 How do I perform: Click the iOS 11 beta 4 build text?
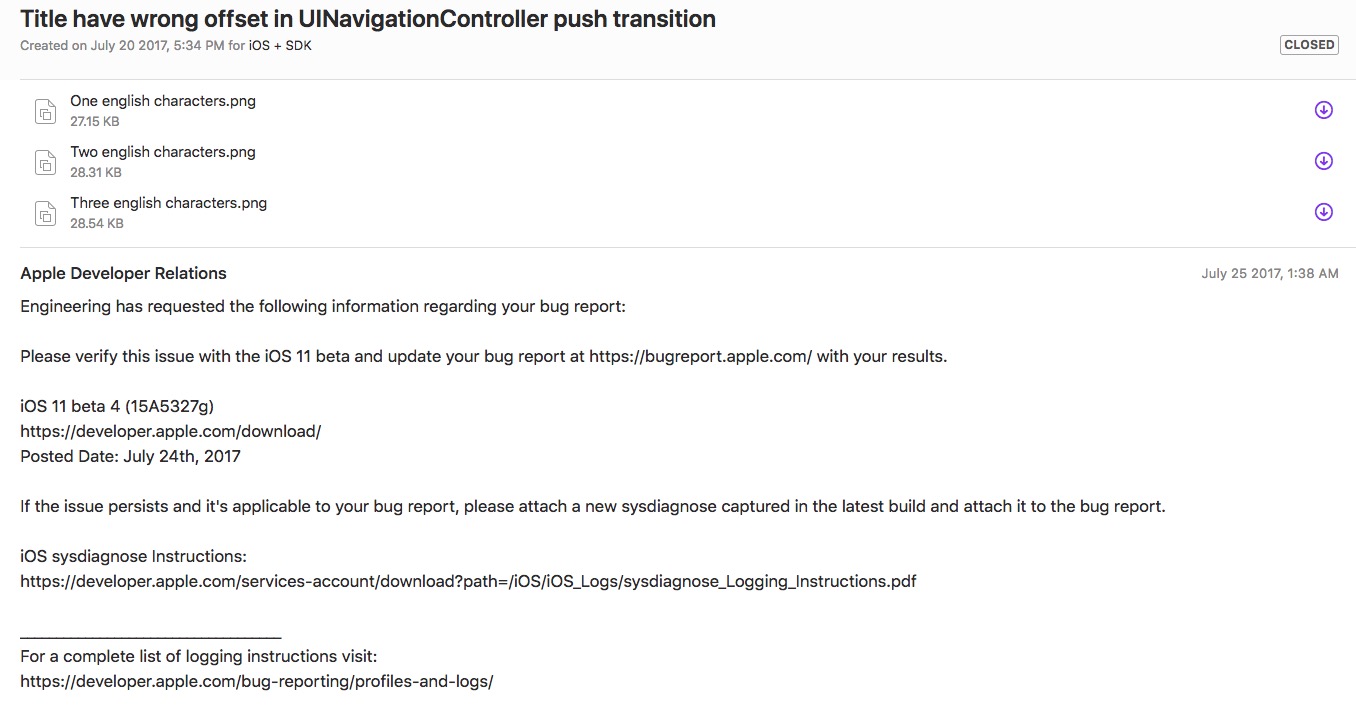point(117,406)
